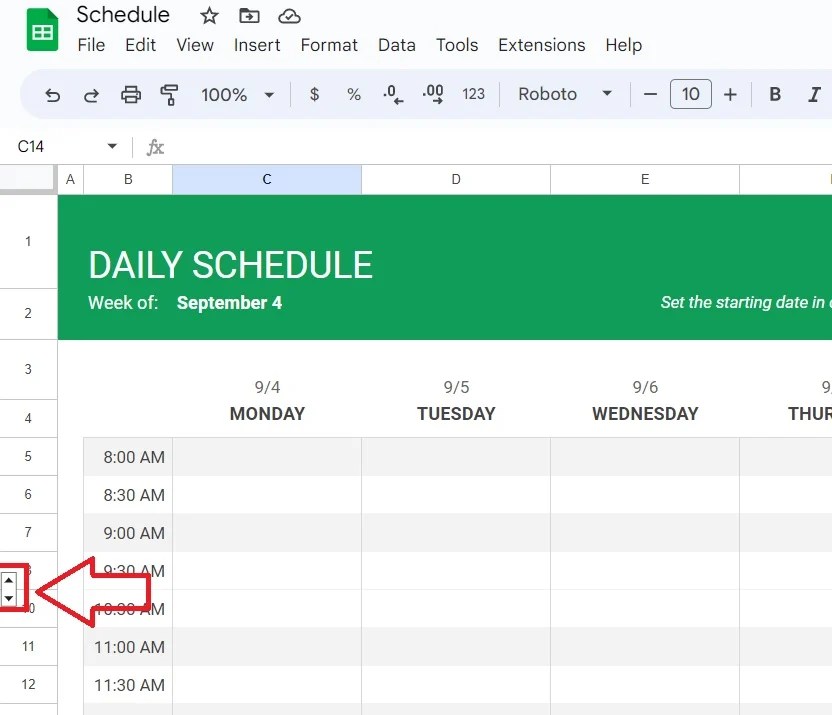
Task: Click the Print icon
Action: [x=130, y=93]
